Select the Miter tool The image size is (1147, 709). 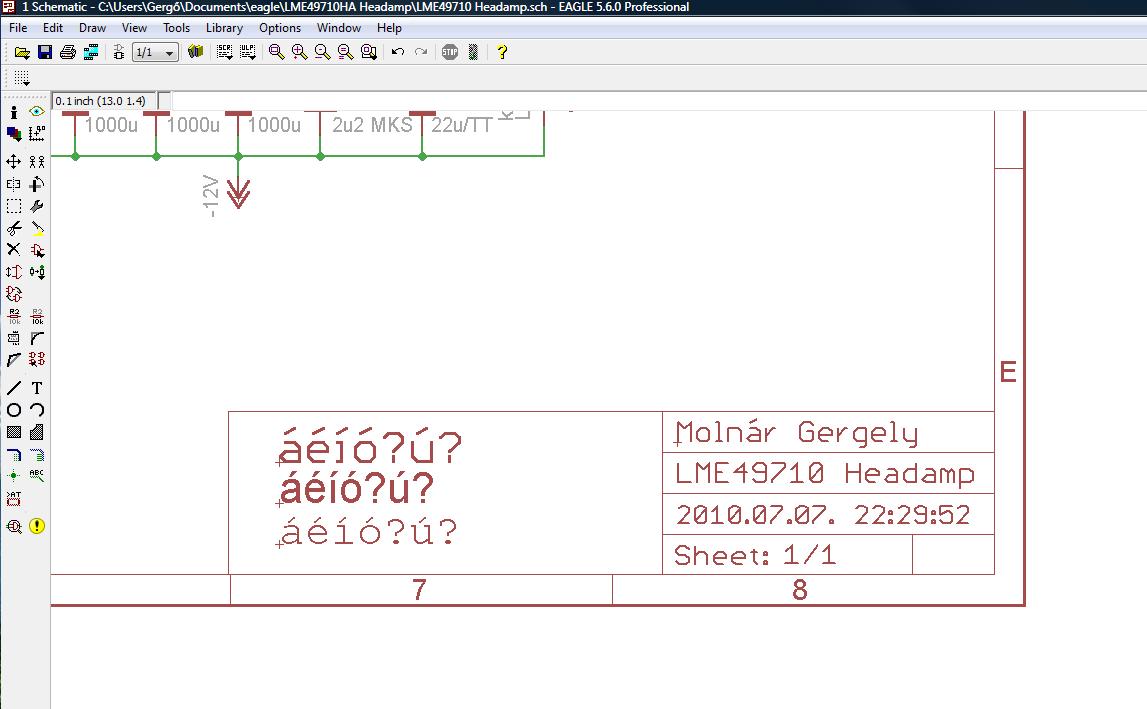[37, 338]
